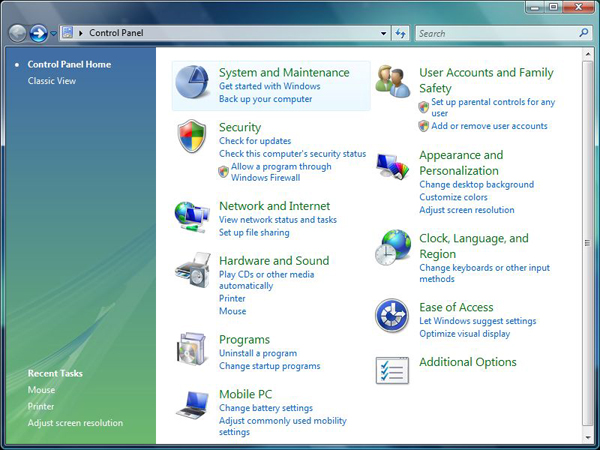Click the System and Maintenance icon

[x=192, y=84]
